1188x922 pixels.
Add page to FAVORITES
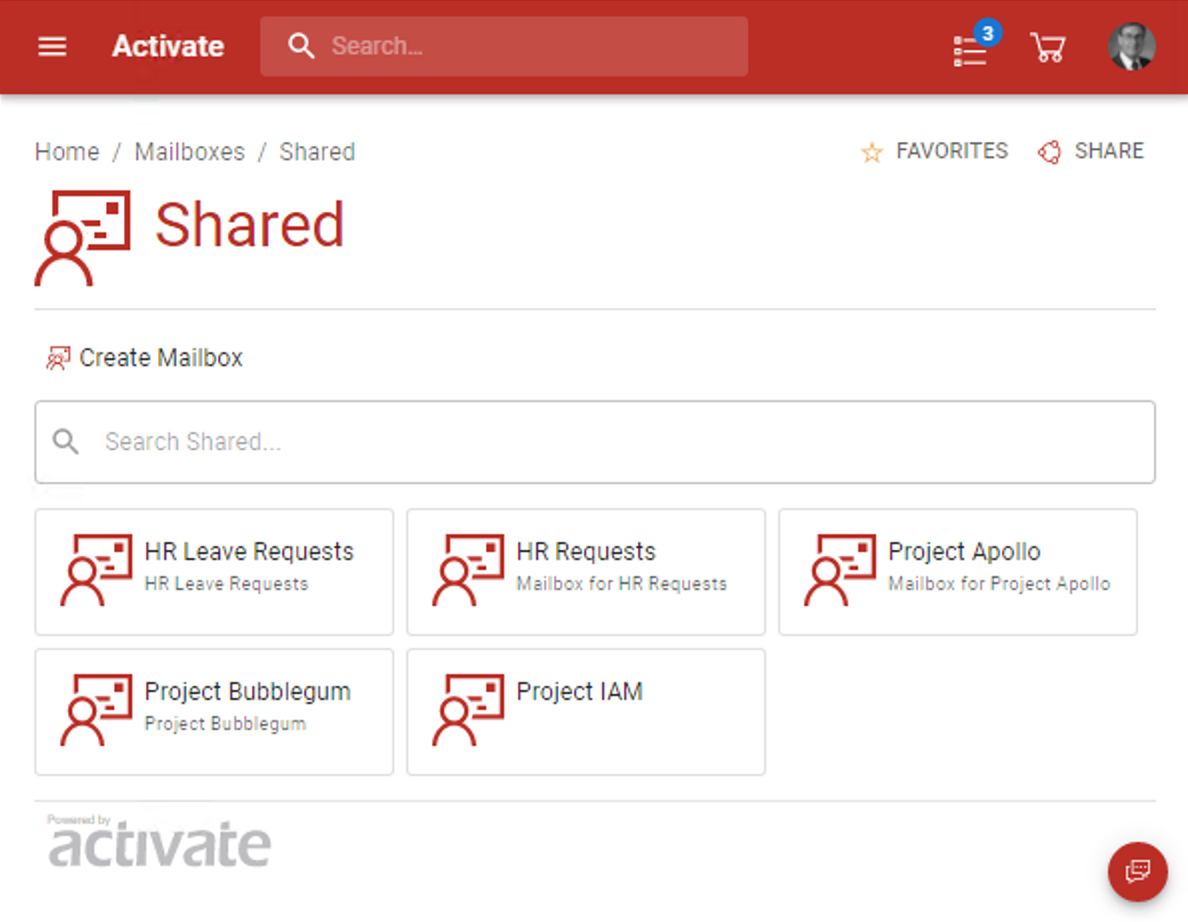coord(952,151)
